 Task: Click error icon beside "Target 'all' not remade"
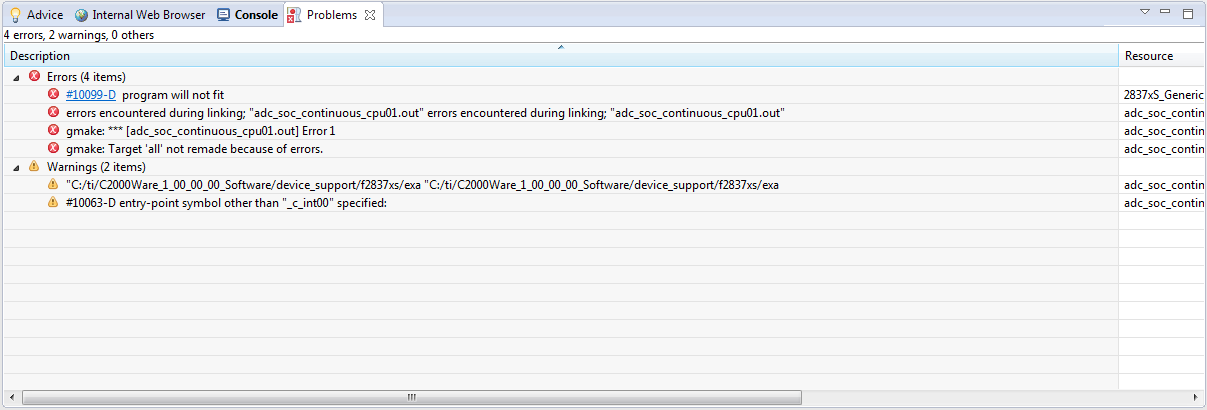(x=53, y=148)
